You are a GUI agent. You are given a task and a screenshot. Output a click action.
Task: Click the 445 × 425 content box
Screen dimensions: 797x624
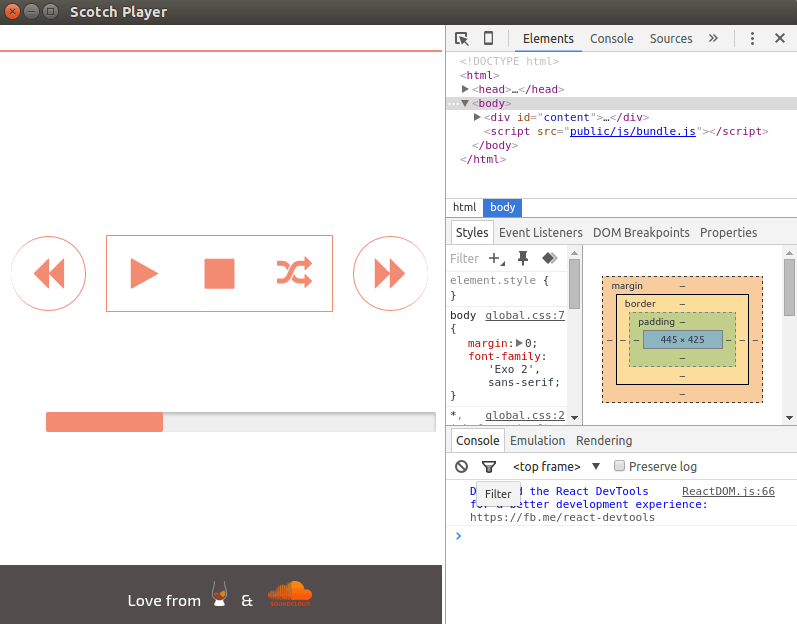(x=683, y=339)
